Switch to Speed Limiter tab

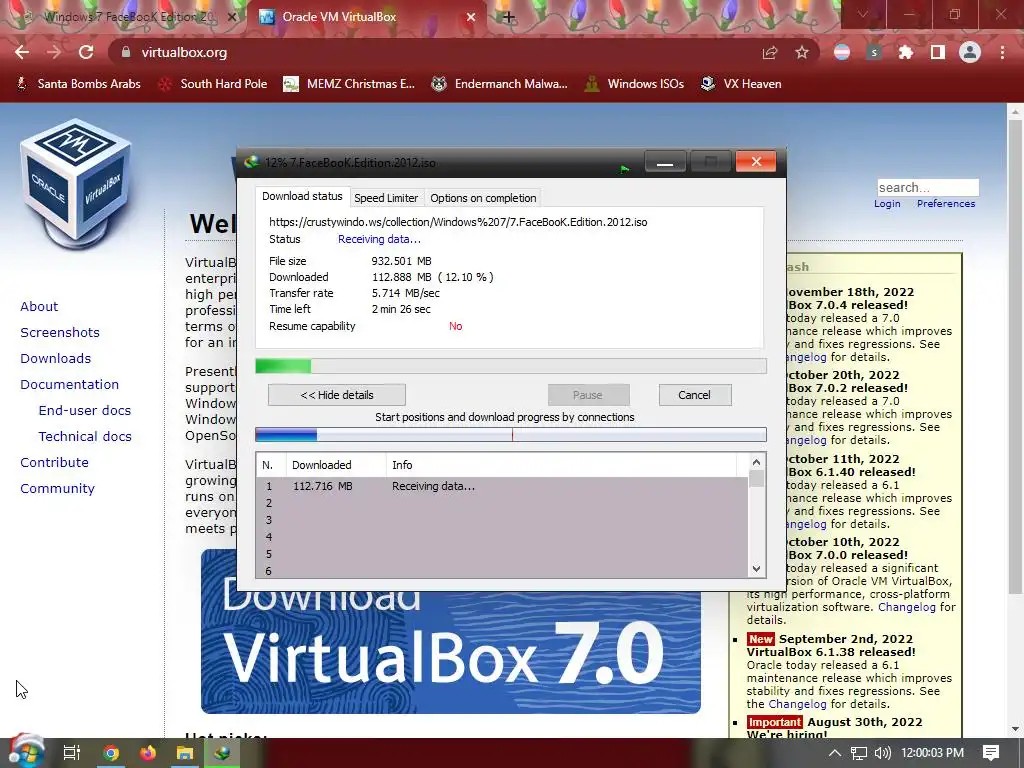[386, 198]
